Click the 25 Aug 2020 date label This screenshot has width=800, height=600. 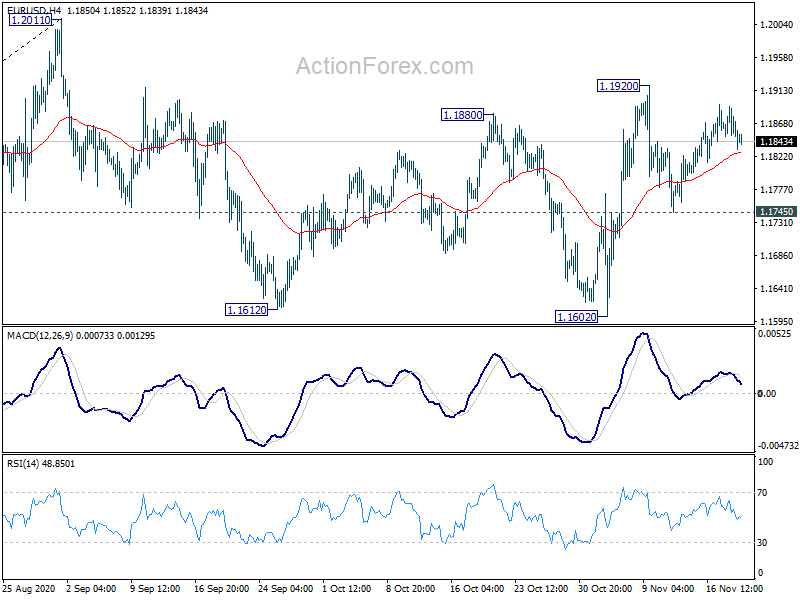[x=29, y=589]
